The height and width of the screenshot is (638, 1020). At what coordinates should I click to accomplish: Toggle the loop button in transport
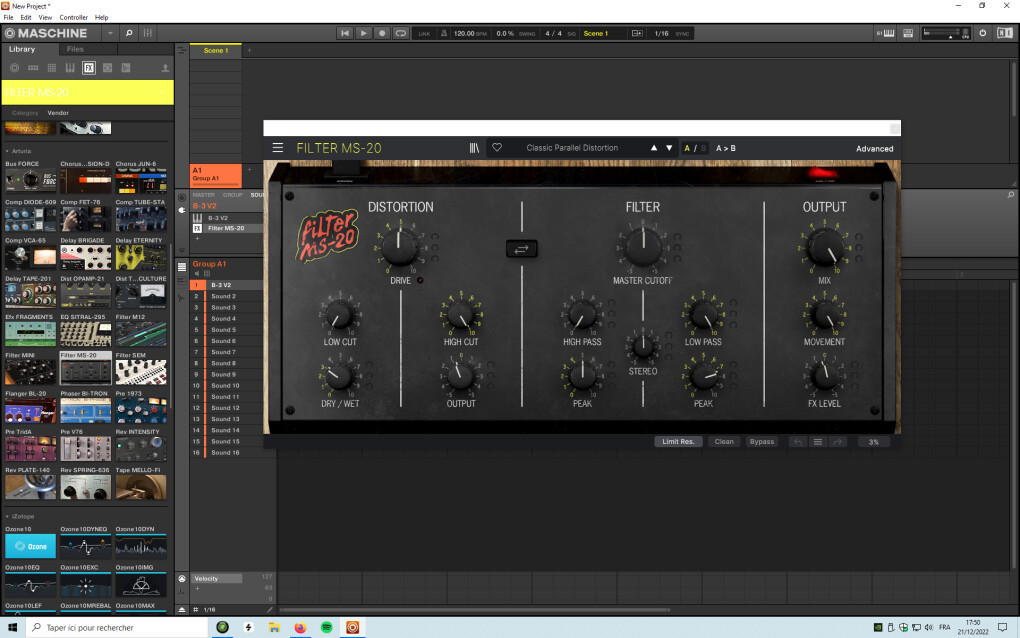[x=401, y=33]
